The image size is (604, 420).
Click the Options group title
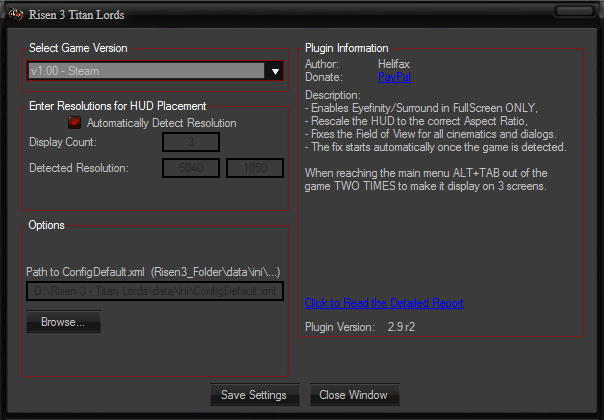coord(47,225)
